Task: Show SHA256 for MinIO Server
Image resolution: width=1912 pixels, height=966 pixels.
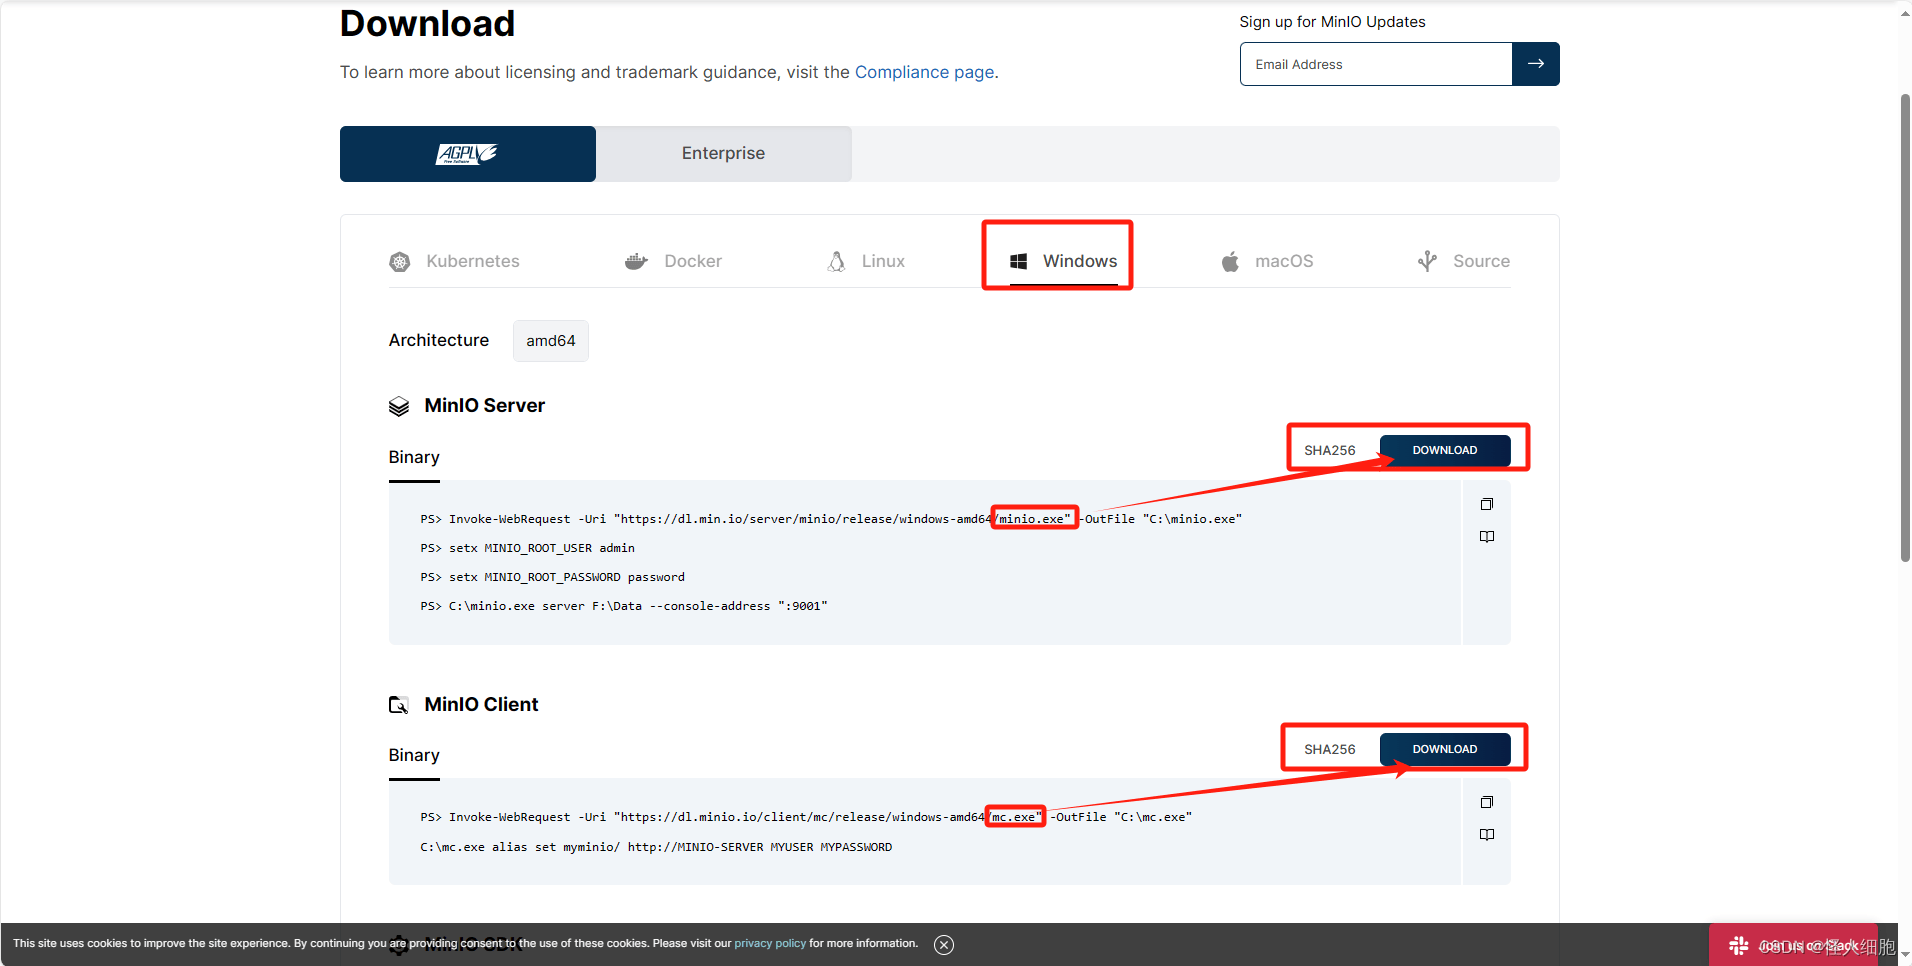Action: (x=1330, y=450)
